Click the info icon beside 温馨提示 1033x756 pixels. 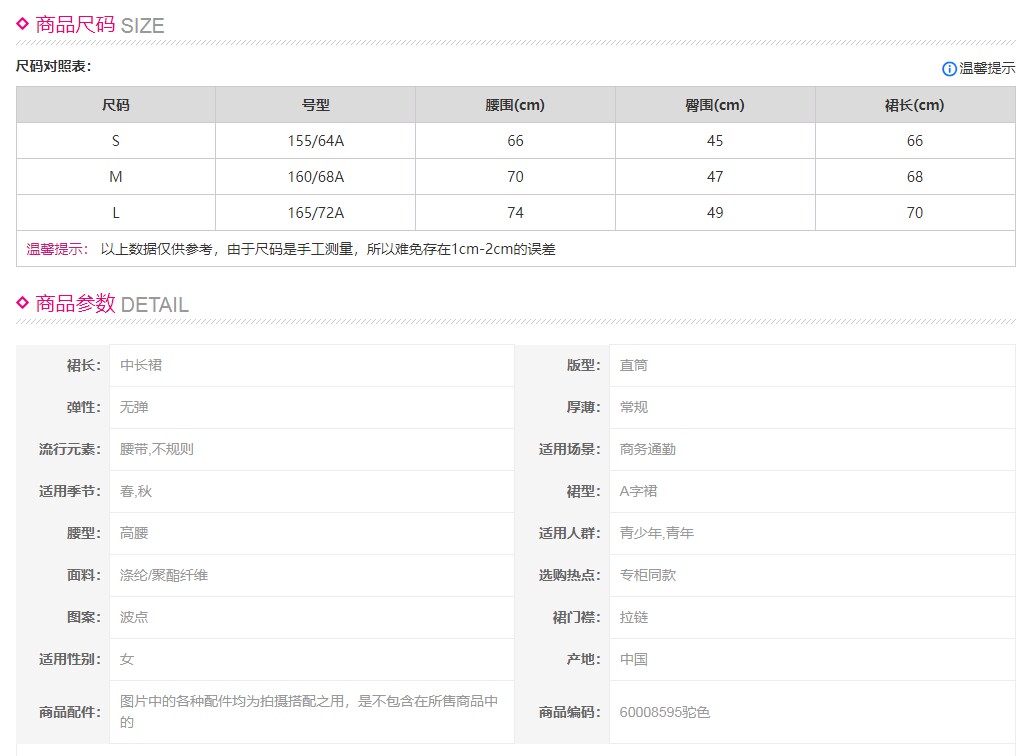[x=949, y=69]
